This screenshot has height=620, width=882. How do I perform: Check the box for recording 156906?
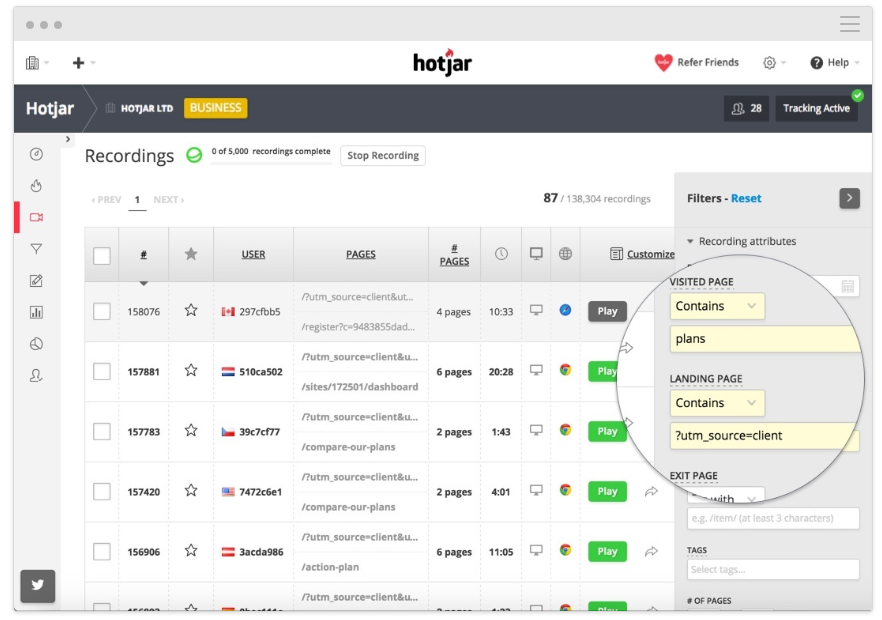102,552
